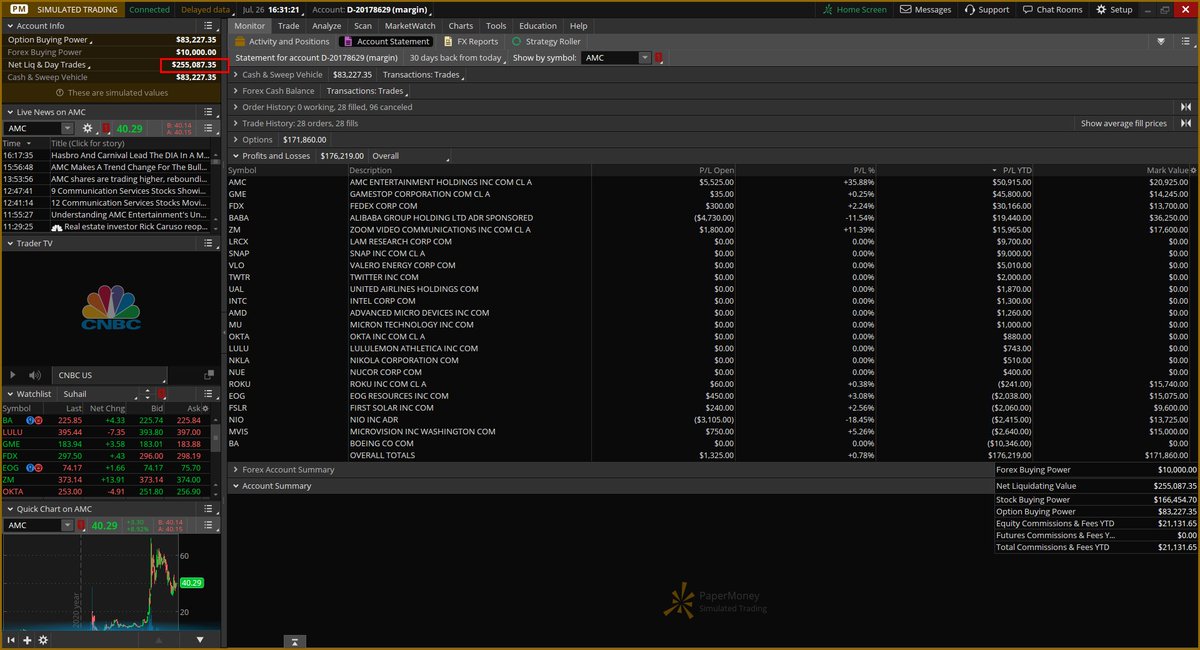Collapse the Account Info gadget
This screenshot has width=1200, height=650.
click(9, 26)
